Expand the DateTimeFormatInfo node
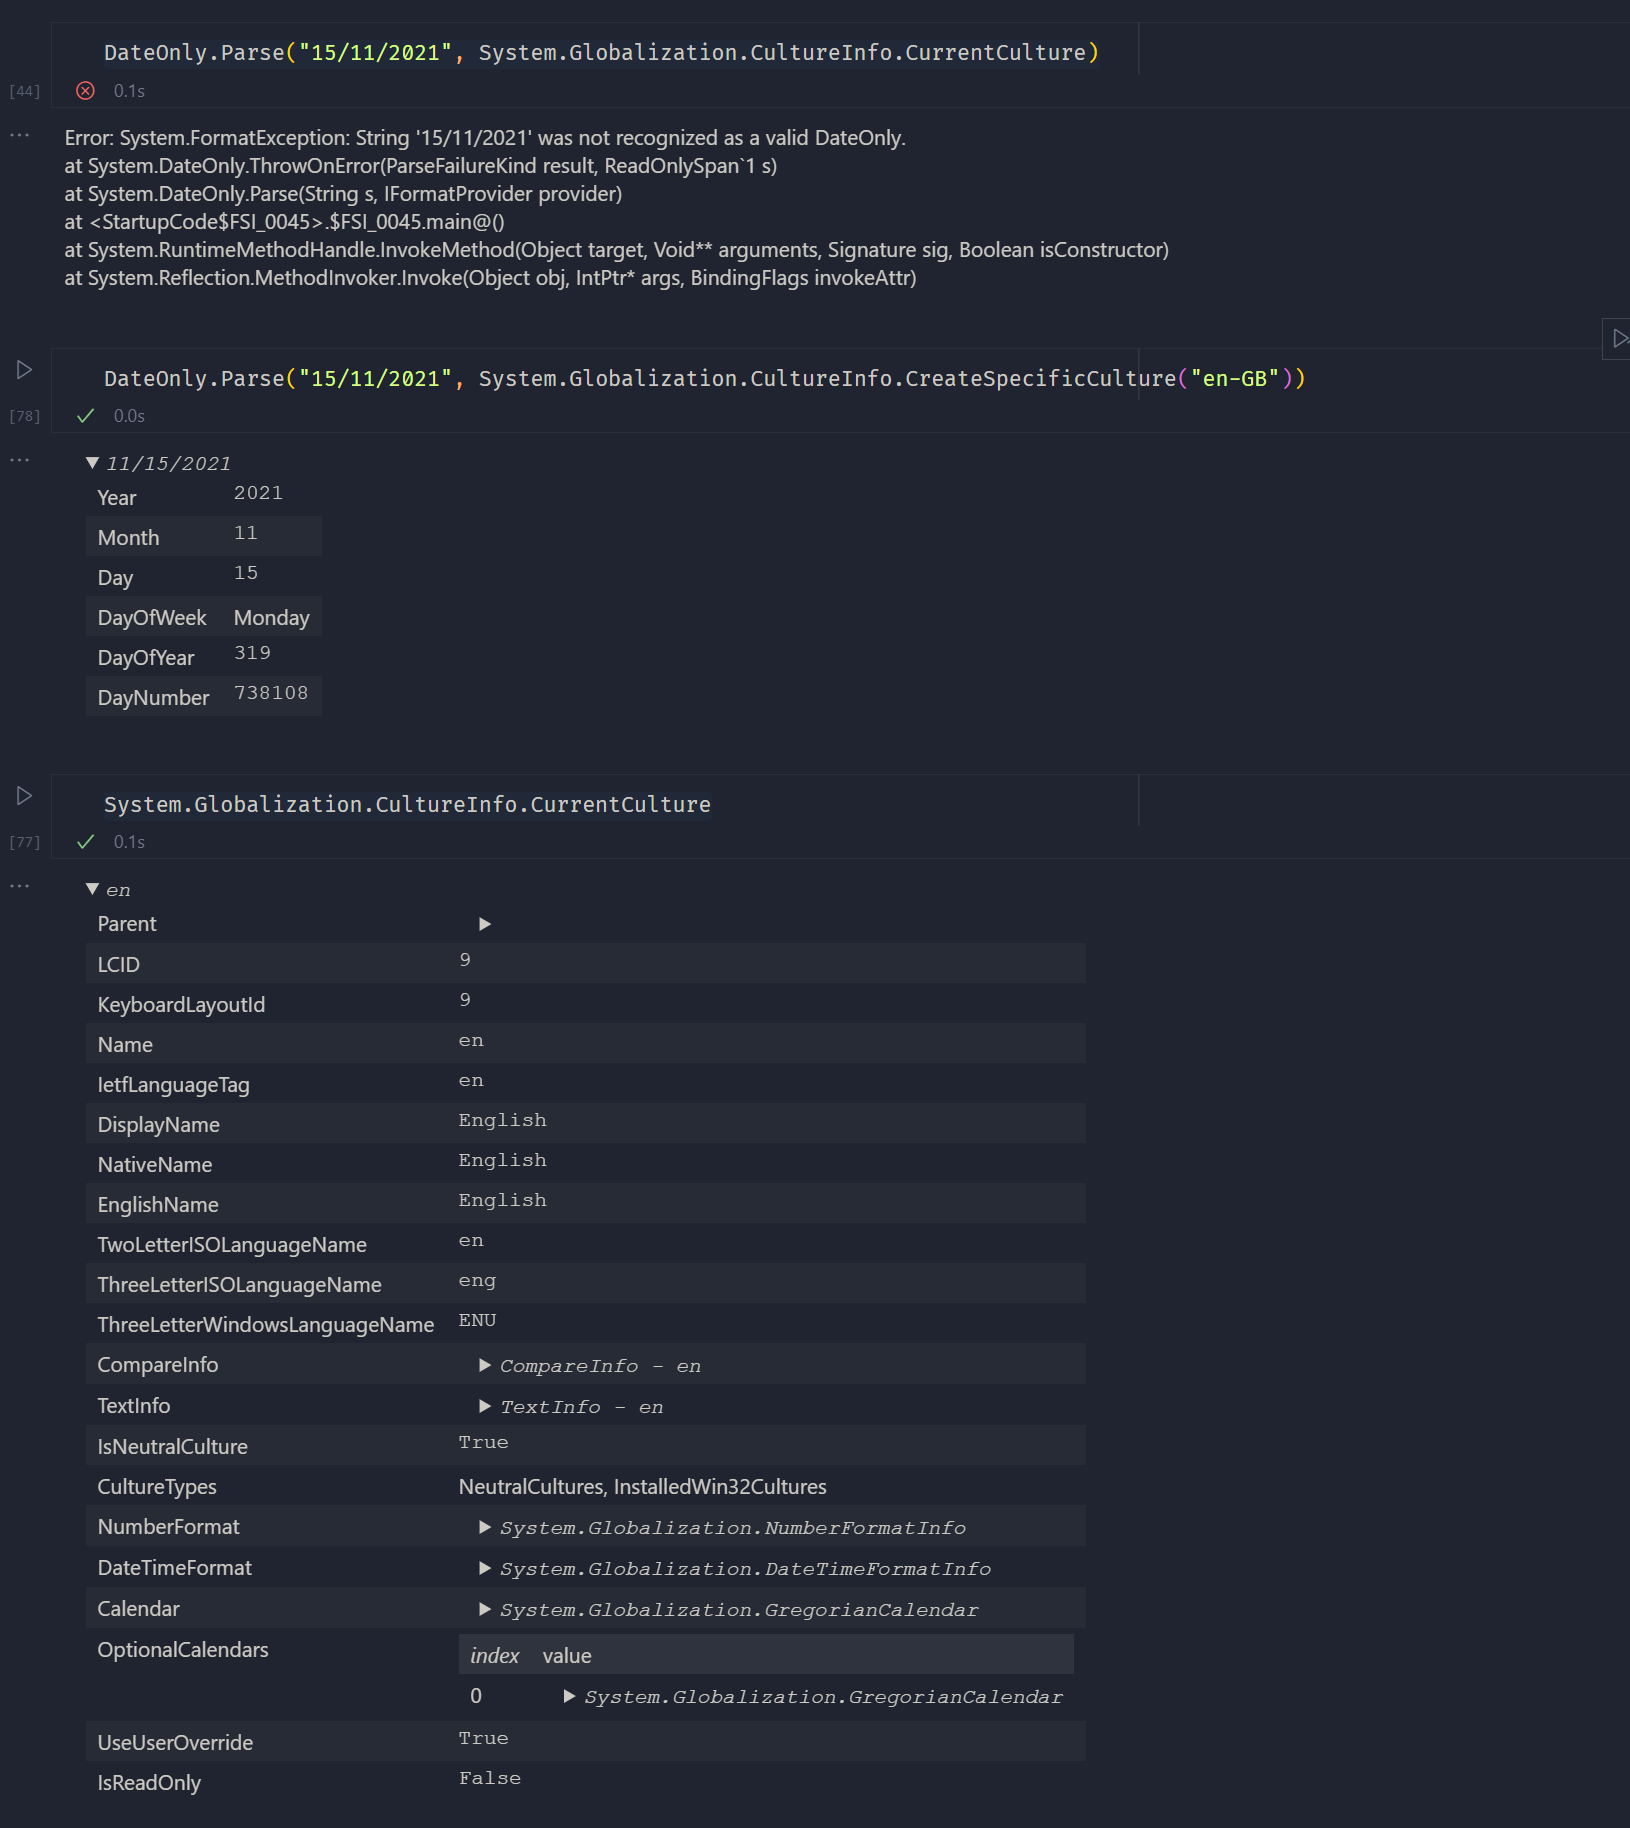The height and width of the screenshot is (1828, 1630). (487, 1568)
